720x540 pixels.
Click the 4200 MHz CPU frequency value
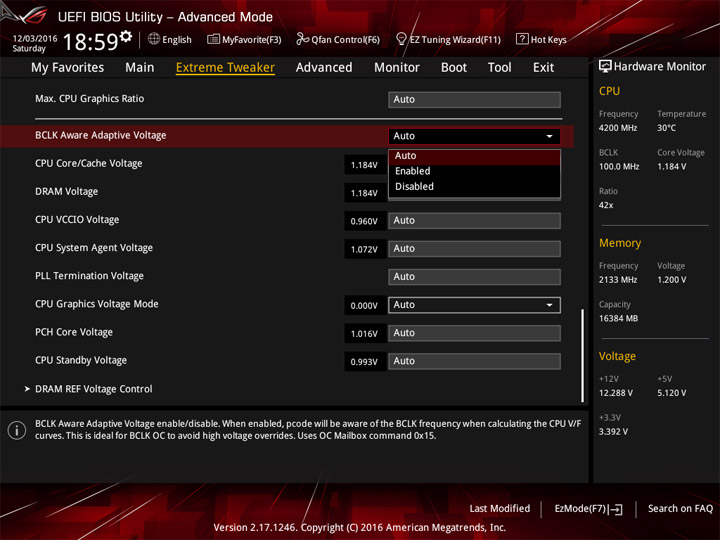tap(618, 128)
